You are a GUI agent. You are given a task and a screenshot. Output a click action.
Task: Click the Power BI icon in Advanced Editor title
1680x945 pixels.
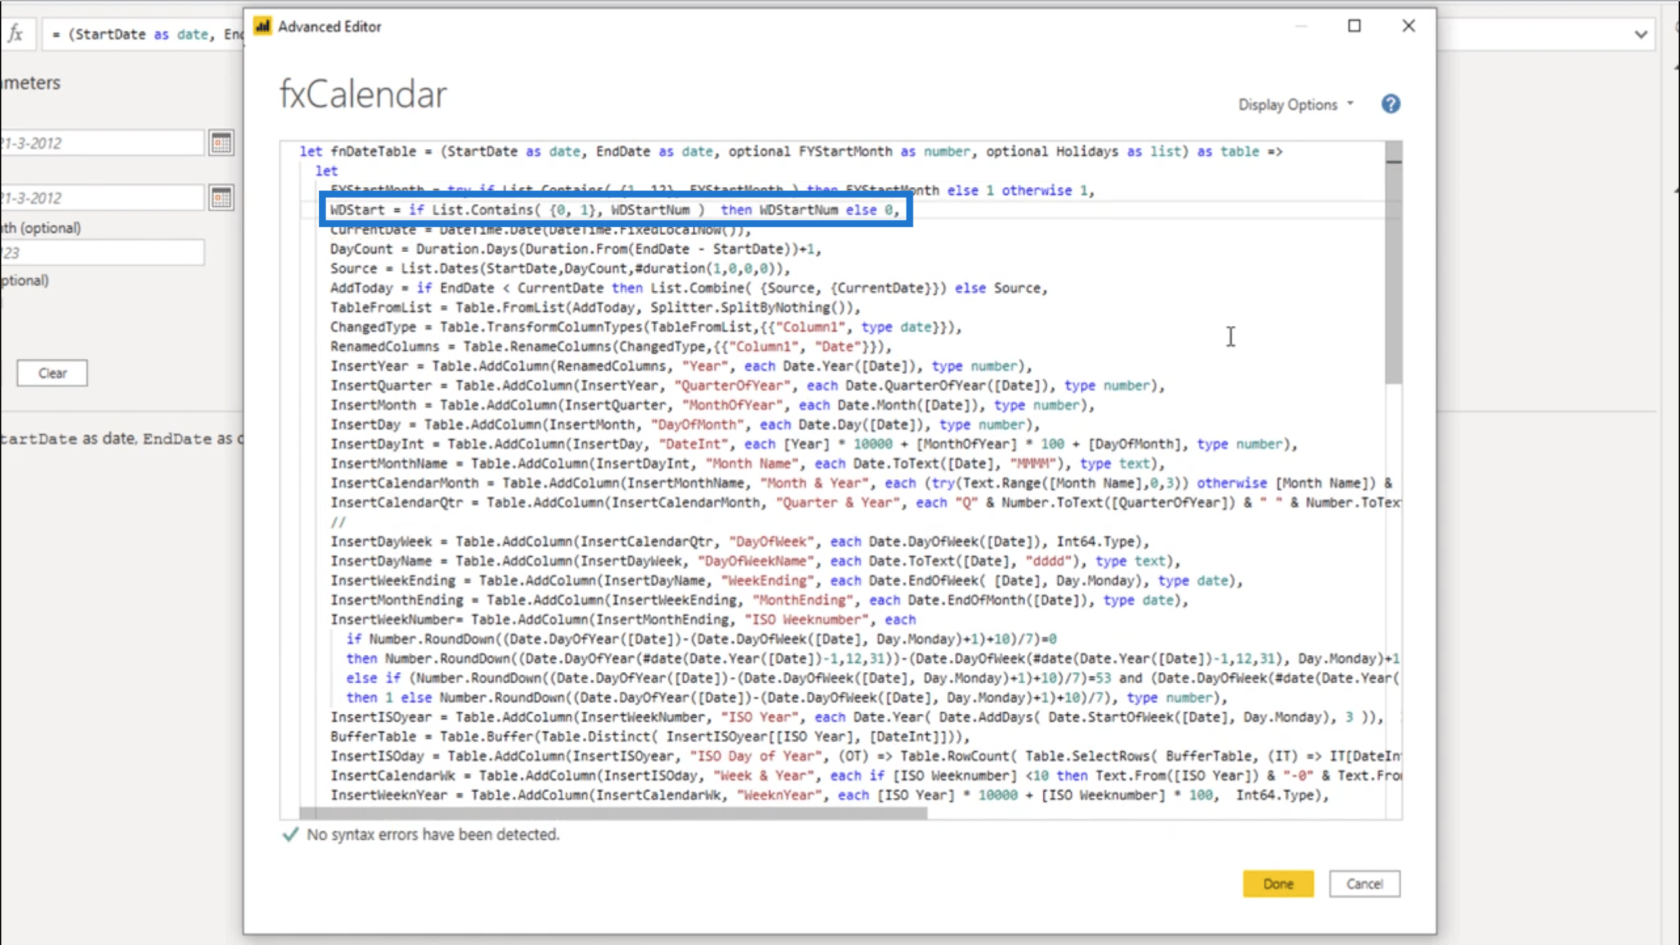[262, 26]
